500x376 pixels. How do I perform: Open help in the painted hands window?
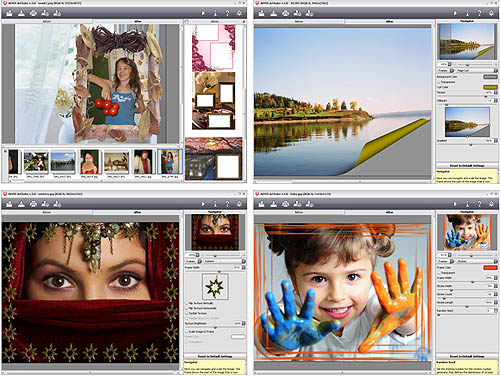point(479,204)
